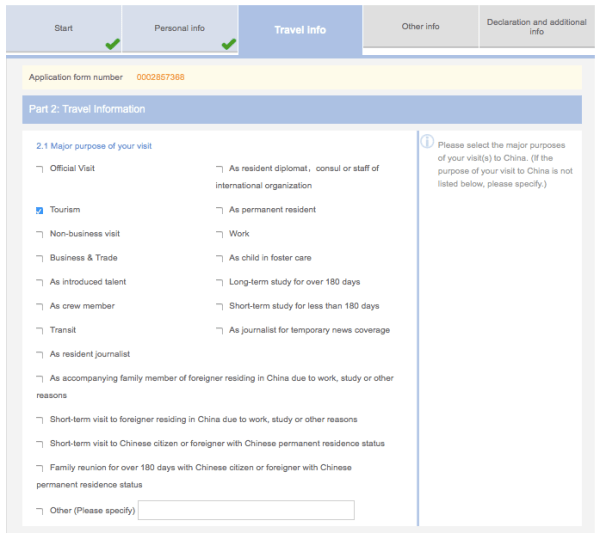The image size is (600, 533).
Task: Open Declaration and additional info tab
Action: coord(536,27)
